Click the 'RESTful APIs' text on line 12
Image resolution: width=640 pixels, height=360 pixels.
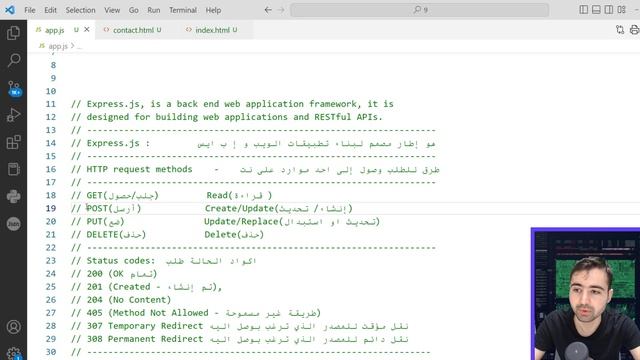pyautogui.click(x=348, y=117)
